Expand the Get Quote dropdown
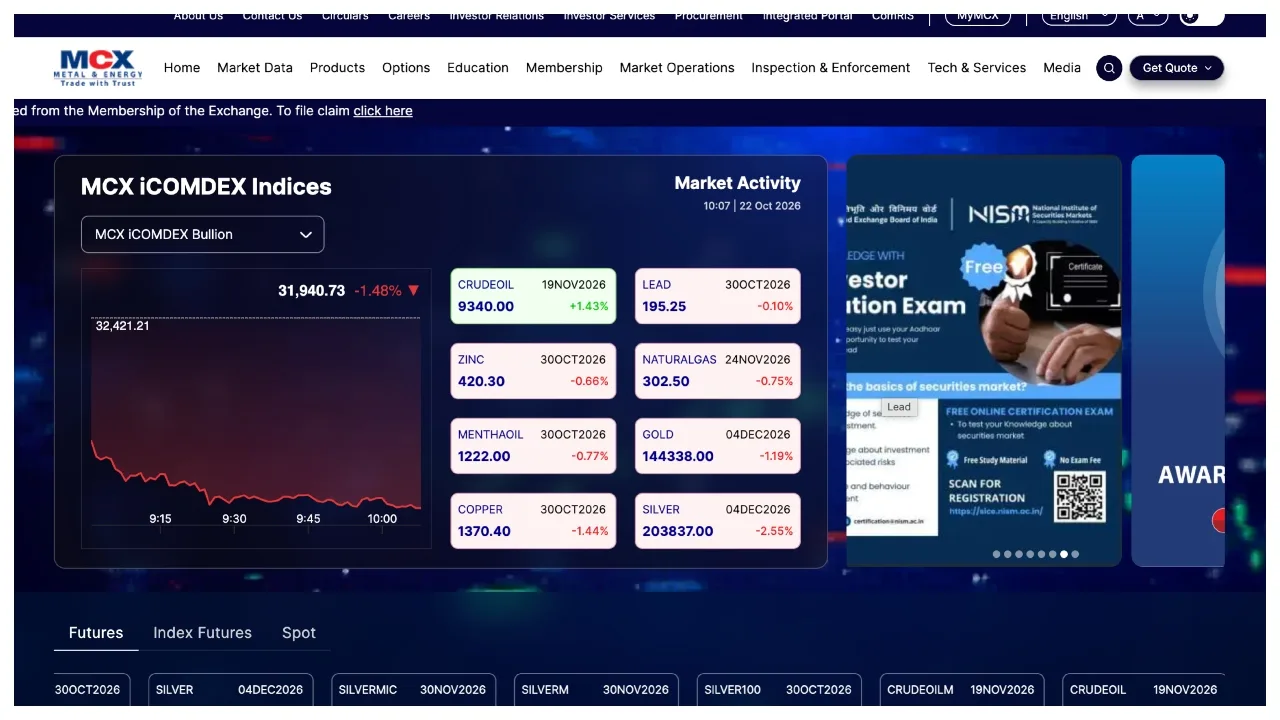Viewport: 1280px width, 720px height. [1177, 68]
